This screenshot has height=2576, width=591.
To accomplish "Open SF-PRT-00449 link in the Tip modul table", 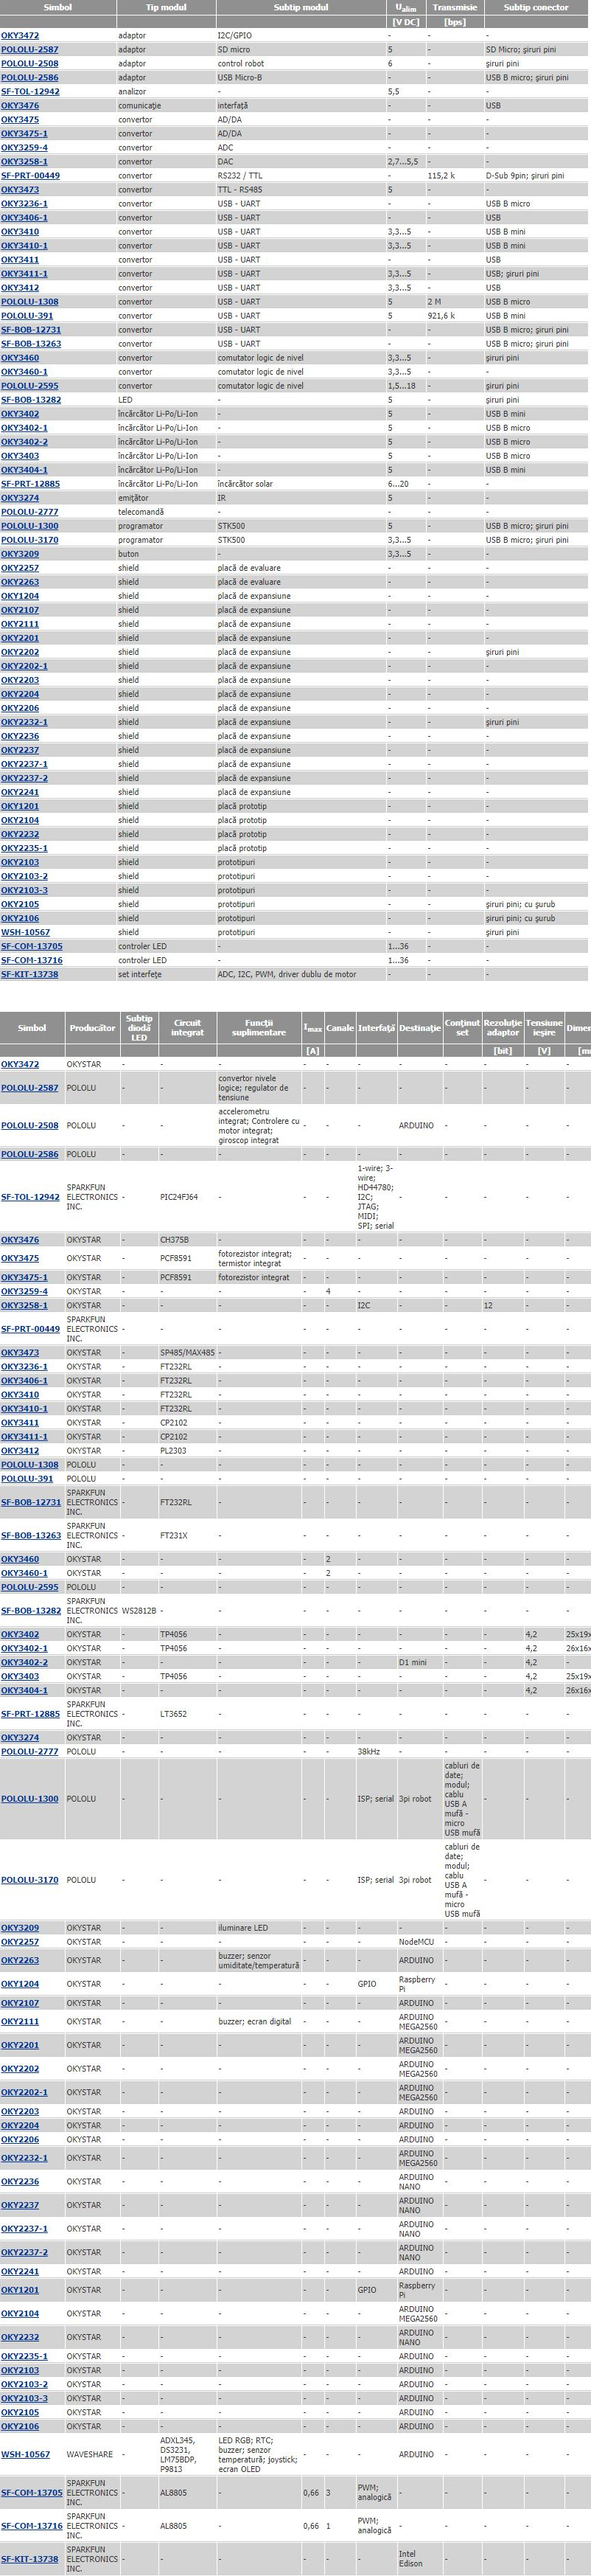I will click(x=30, y=175).
